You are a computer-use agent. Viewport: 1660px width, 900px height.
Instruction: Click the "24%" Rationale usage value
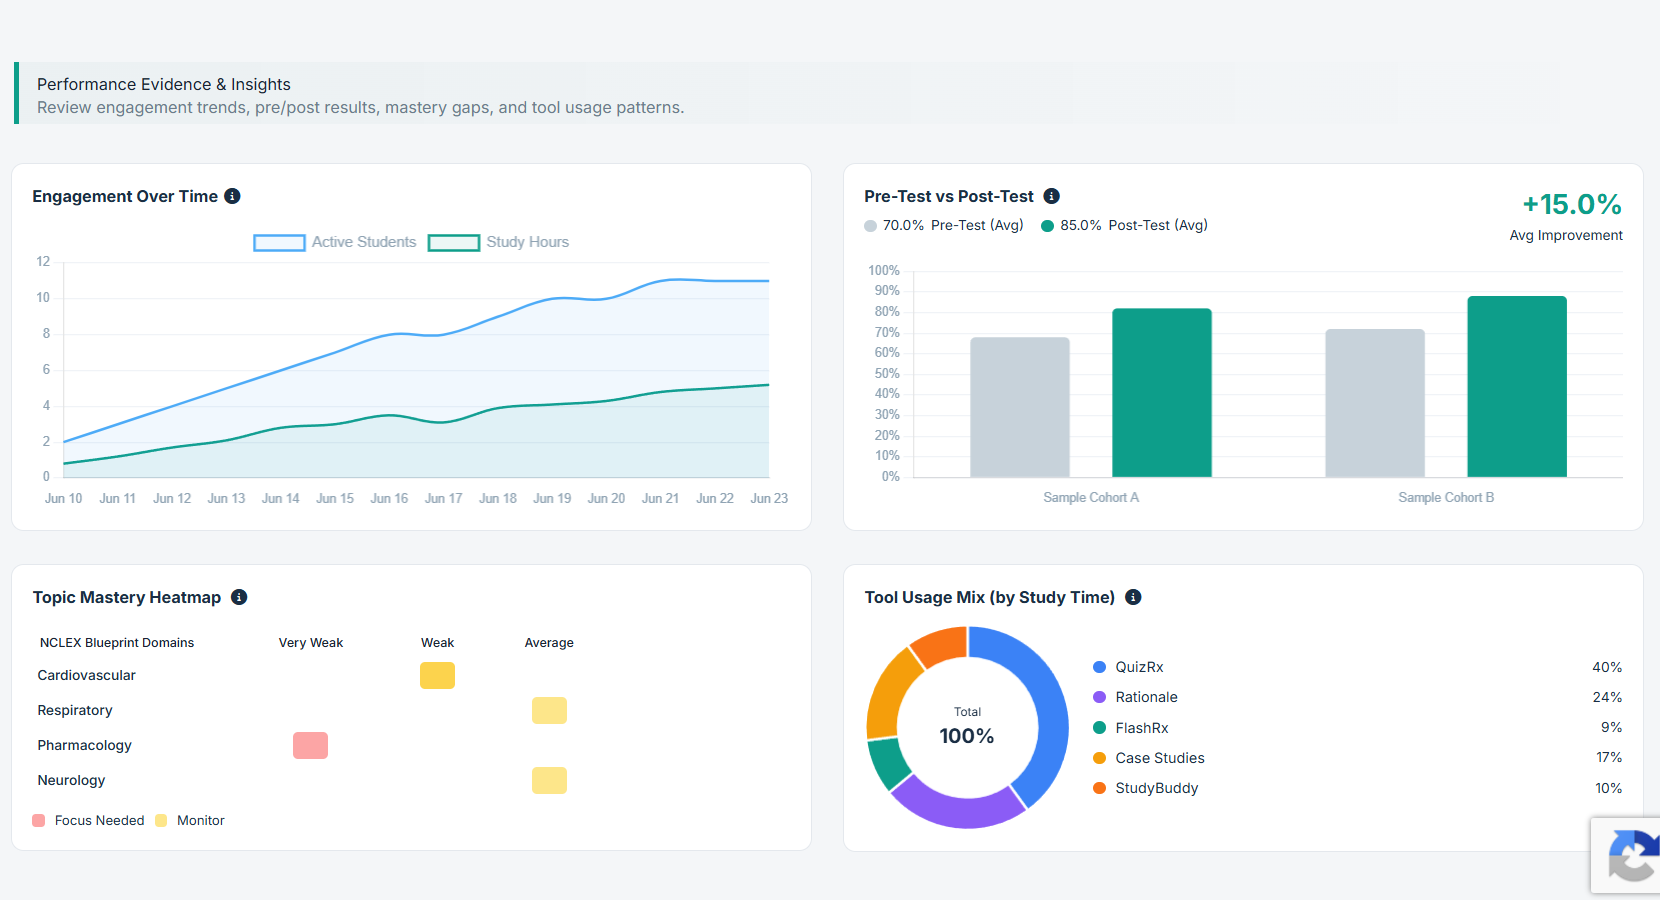click(x=1607, y=697)
